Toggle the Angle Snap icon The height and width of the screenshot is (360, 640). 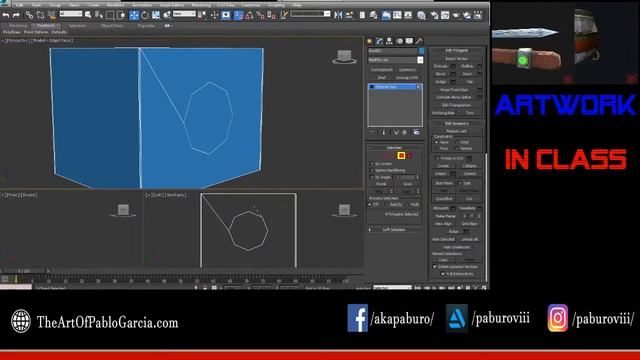(x=249, y=16)
